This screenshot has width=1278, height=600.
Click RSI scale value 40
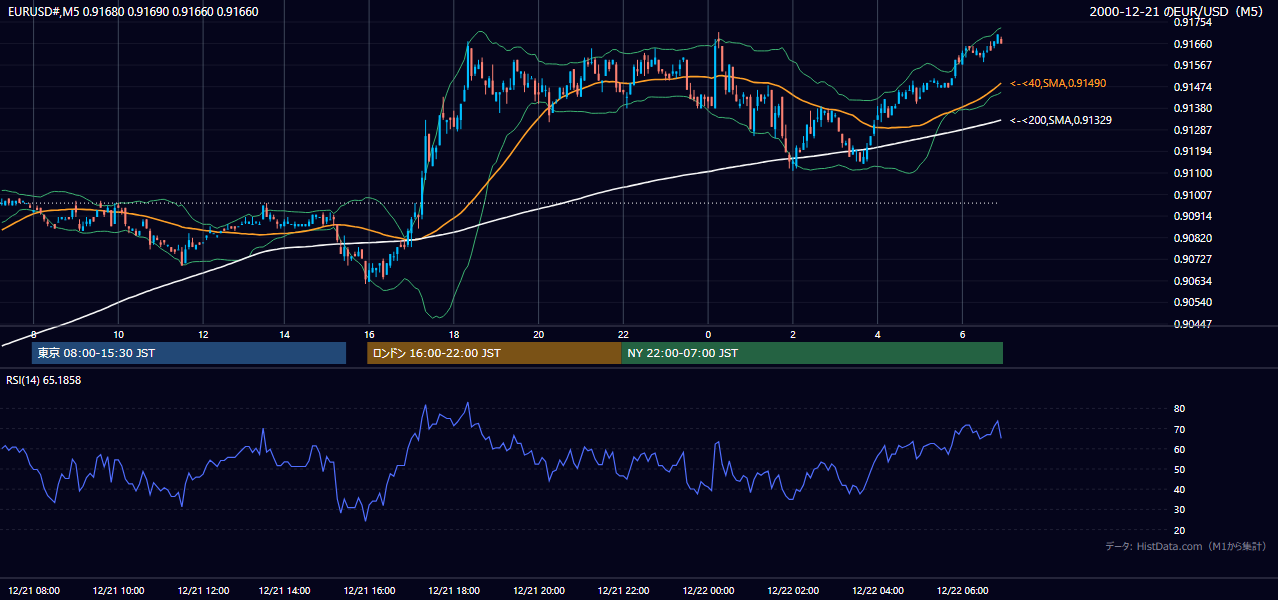[1180, 489]
